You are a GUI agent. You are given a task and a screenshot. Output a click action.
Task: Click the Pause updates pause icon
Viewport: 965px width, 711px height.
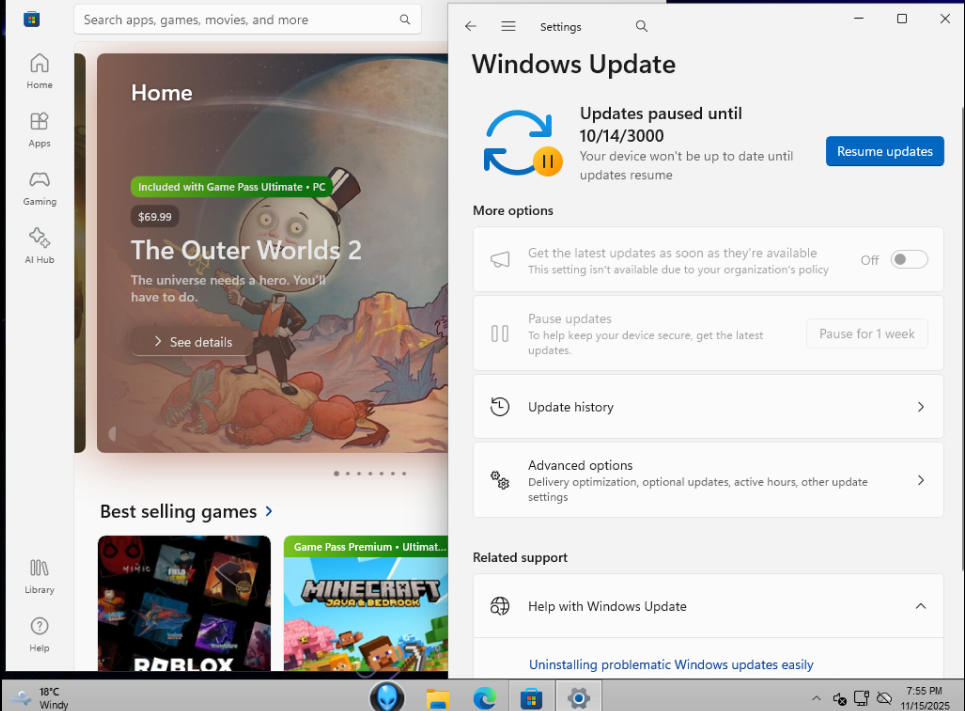tap(500, 334)
